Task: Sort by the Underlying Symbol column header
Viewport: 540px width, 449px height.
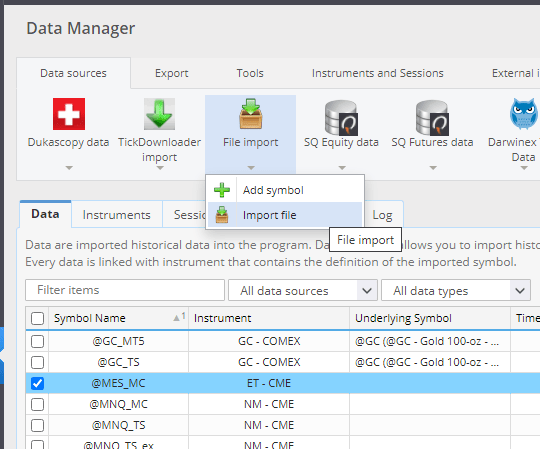Action: click(430, 318)
